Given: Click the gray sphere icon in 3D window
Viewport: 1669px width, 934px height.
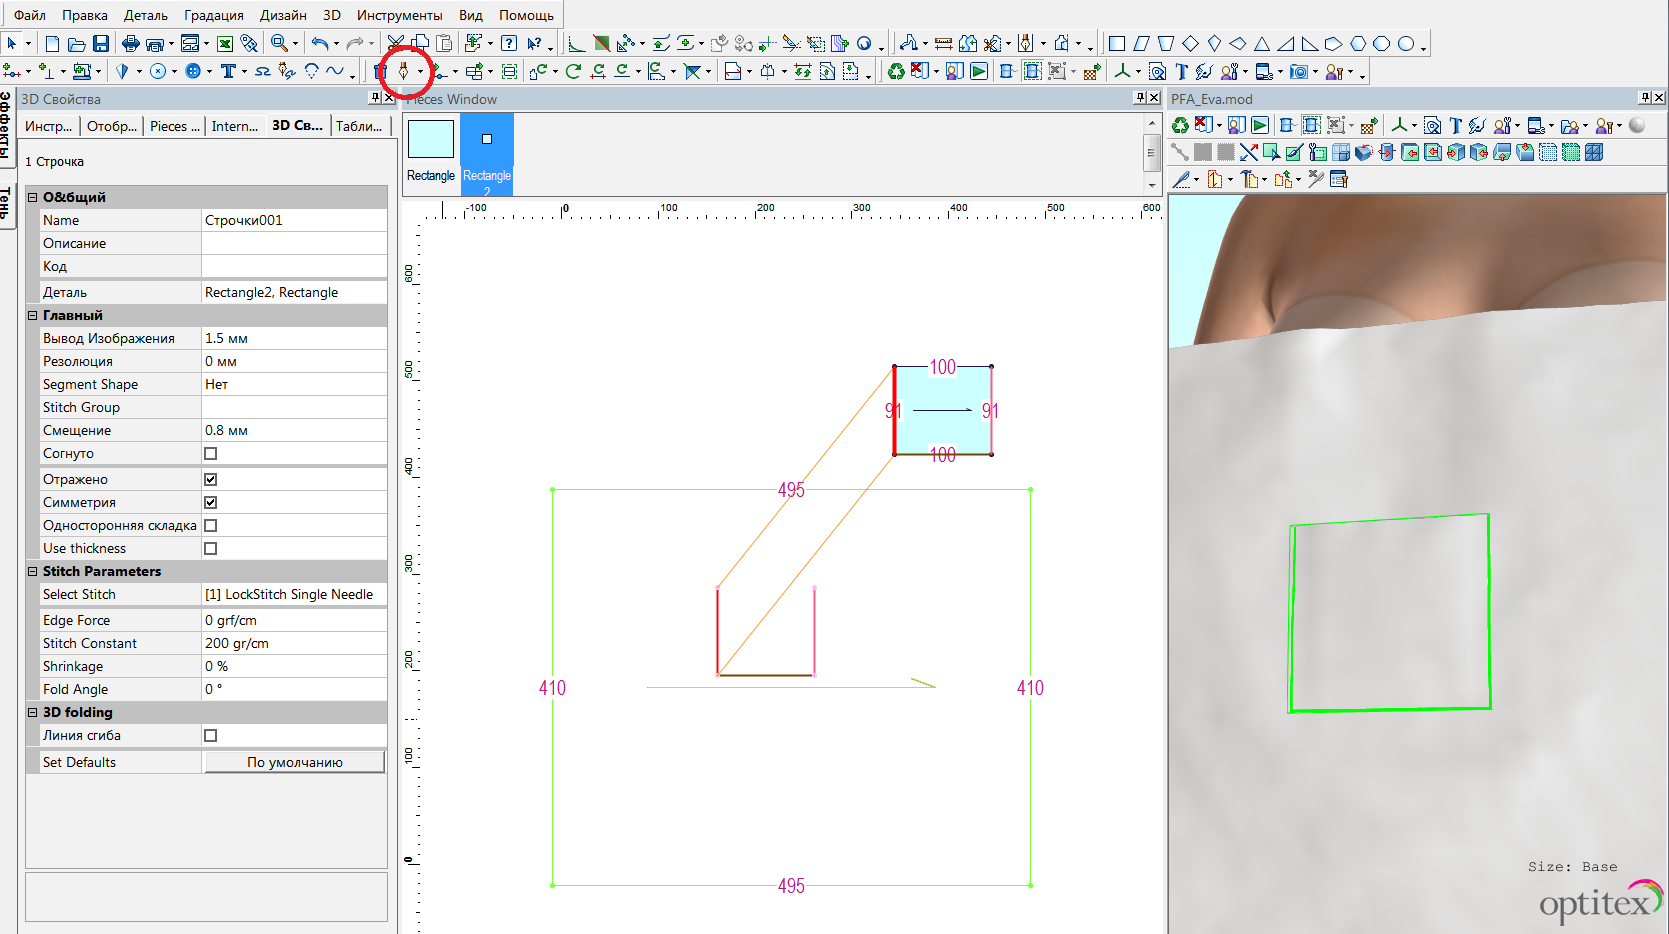Looking at the screenshot, I should pos(1637,125).
